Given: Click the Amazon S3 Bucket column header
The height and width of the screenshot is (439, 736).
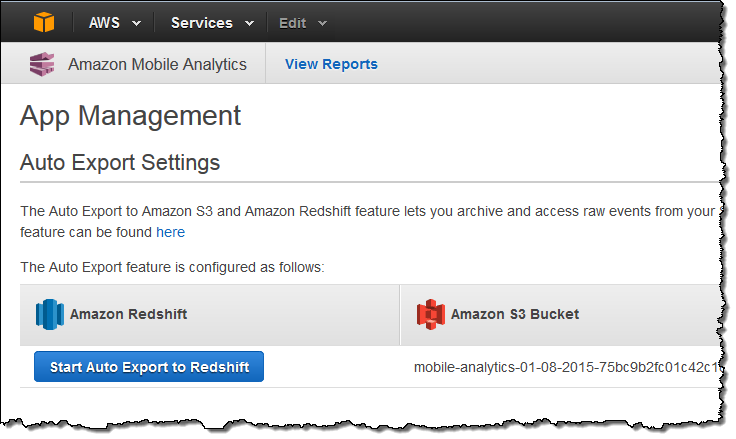Looking at the screenshot, I should 514,314.
